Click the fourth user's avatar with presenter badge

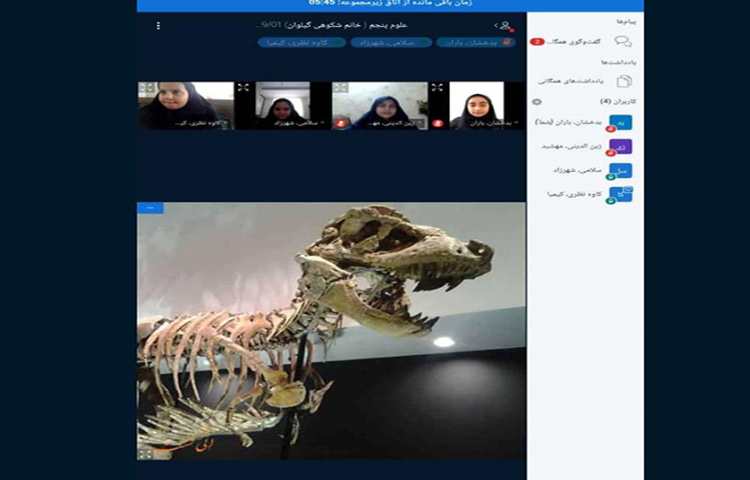coord(622,194)
